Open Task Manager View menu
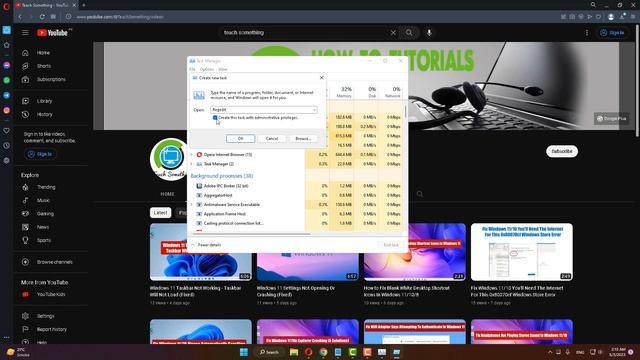This screenshot has width=640, height=360. (x=222, y=69)
